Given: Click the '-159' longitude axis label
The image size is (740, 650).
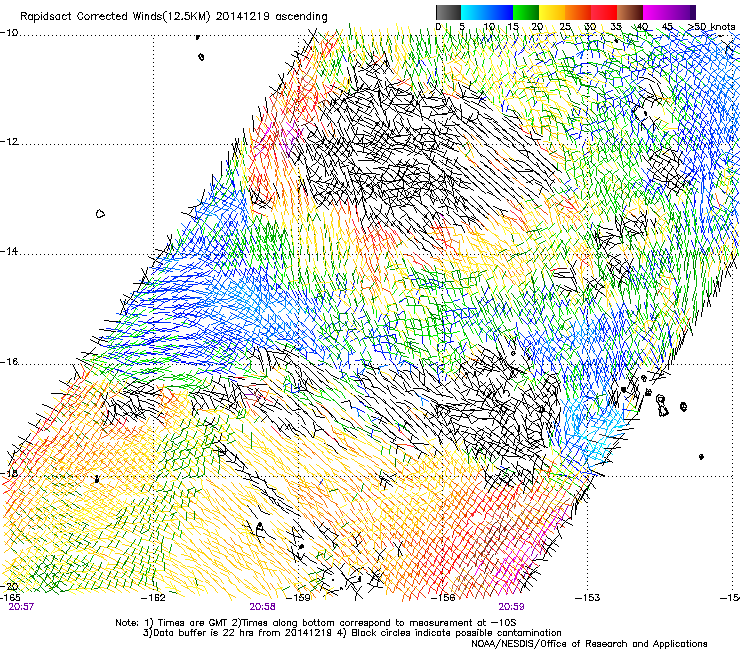Looking at the screenshot, I should [298, 598].
